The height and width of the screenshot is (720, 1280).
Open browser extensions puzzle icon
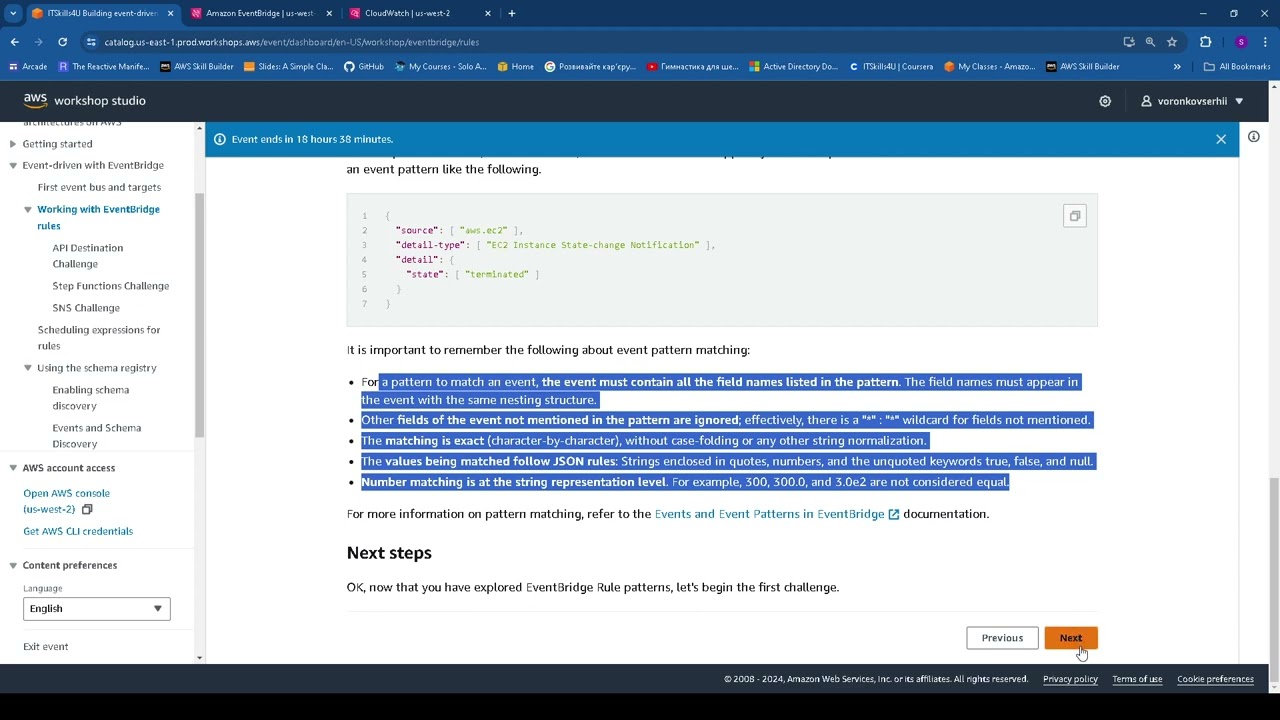(1206, 42)
